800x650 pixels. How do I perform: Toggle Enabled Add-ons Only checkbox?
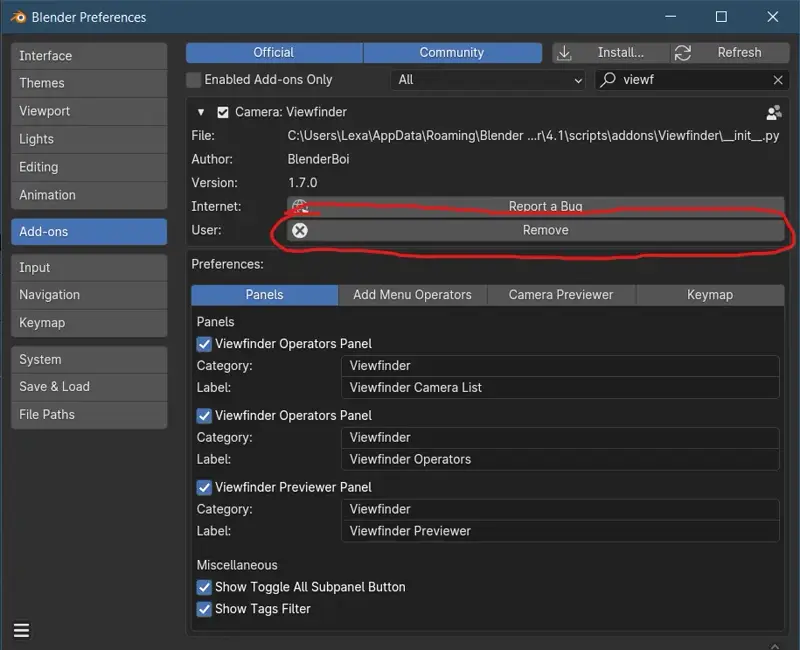coord(194,80)
